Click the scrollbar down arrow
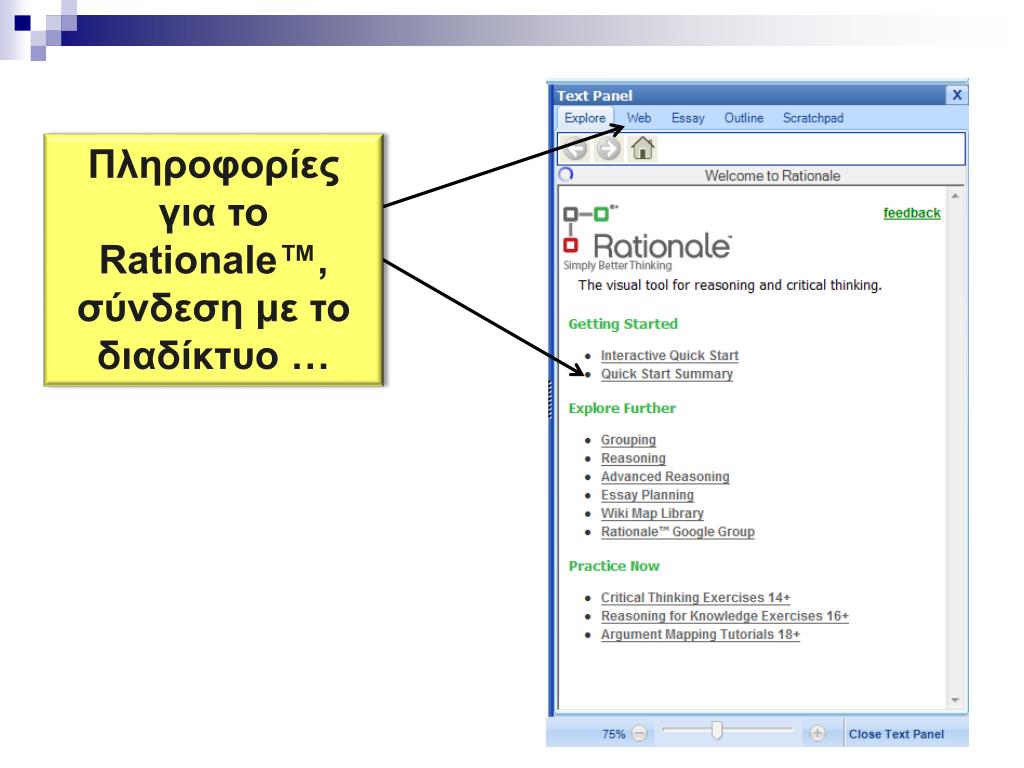Image resolution: width=1024 pixels, height=768 pixels. [955, 700]
